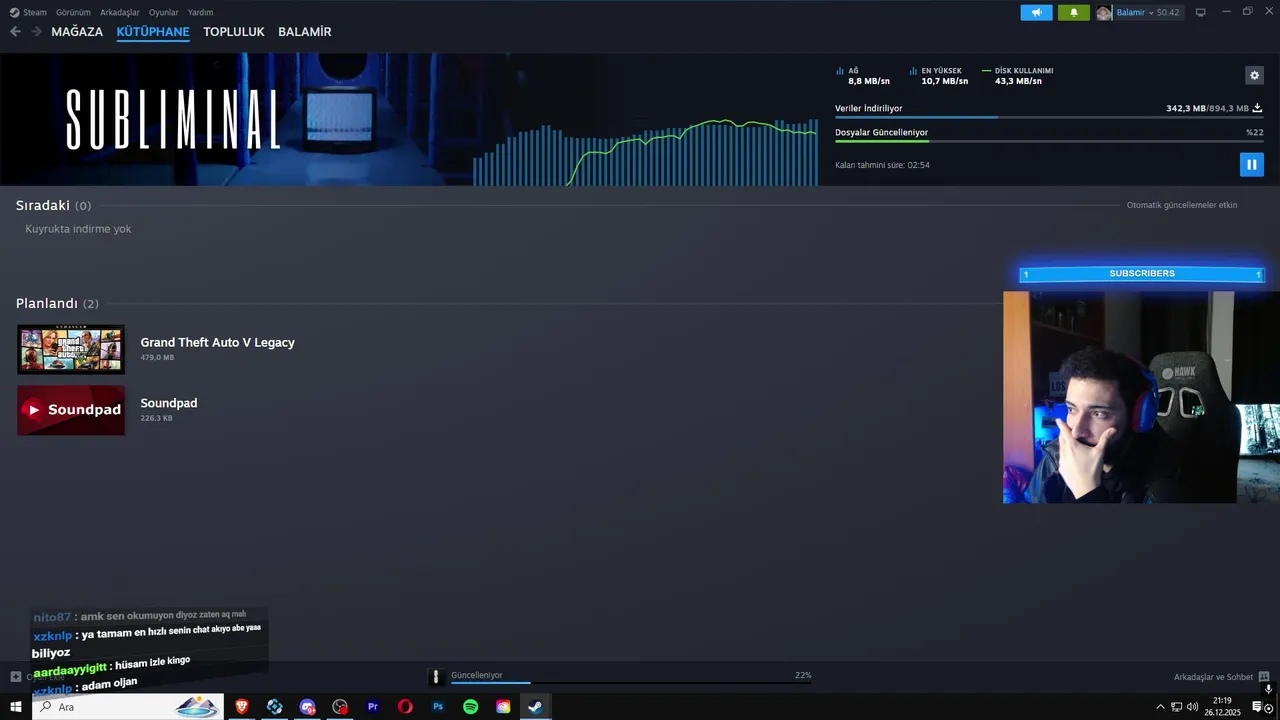This screenshot has height=720, width=1280.
Task: Click the EN YÜKSEK peak speed stat
Action: [x=939, y=76]
